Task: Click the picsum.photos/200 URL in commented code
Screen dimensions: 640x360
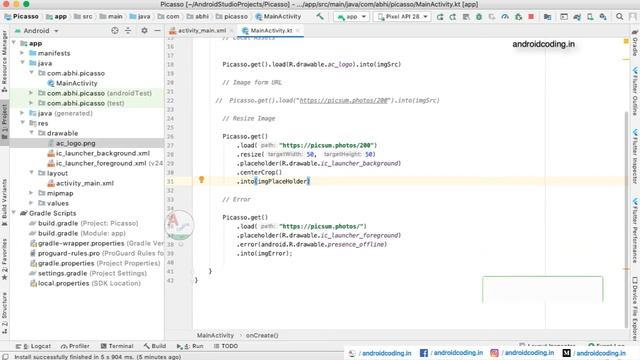Action: click(x=344, y=100)
